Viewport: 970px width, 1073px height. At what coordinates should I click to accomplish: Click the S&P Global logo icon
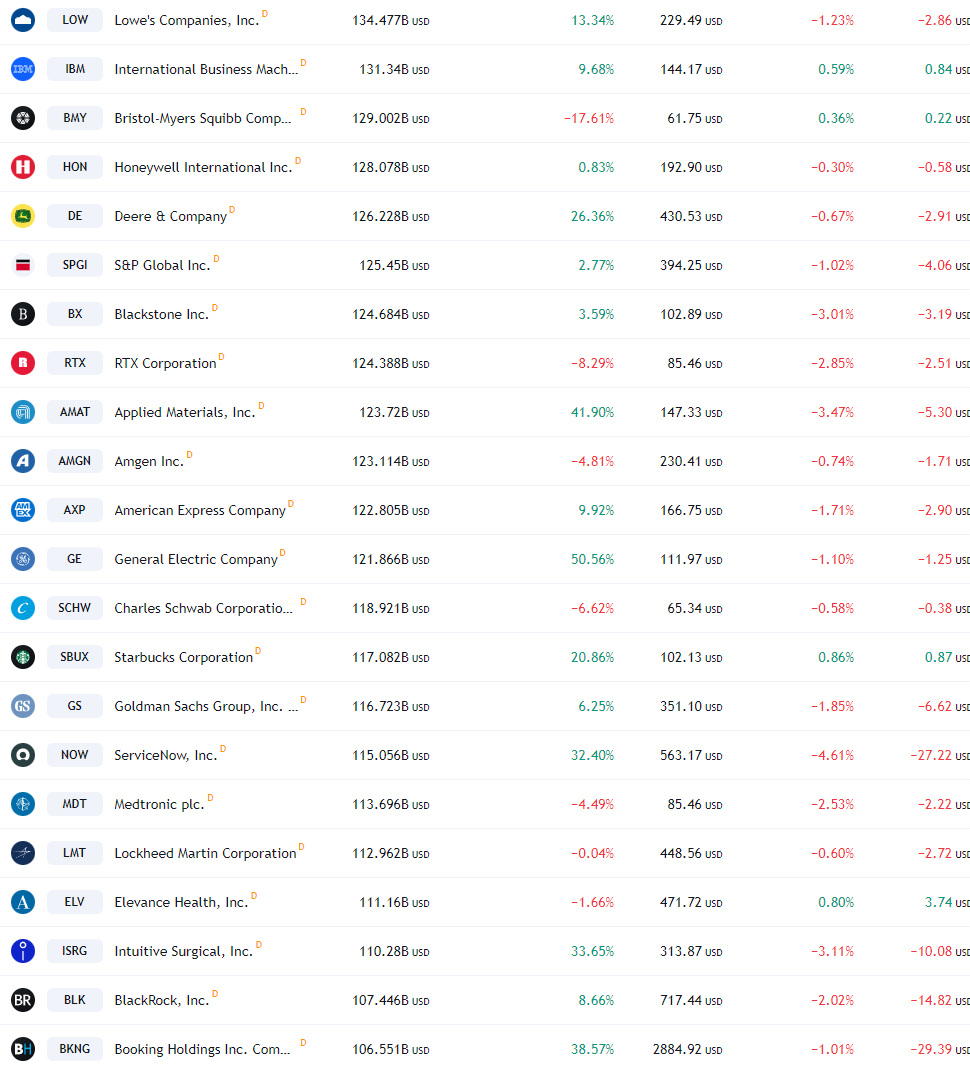pyautogui.click(x=23, y=265)
